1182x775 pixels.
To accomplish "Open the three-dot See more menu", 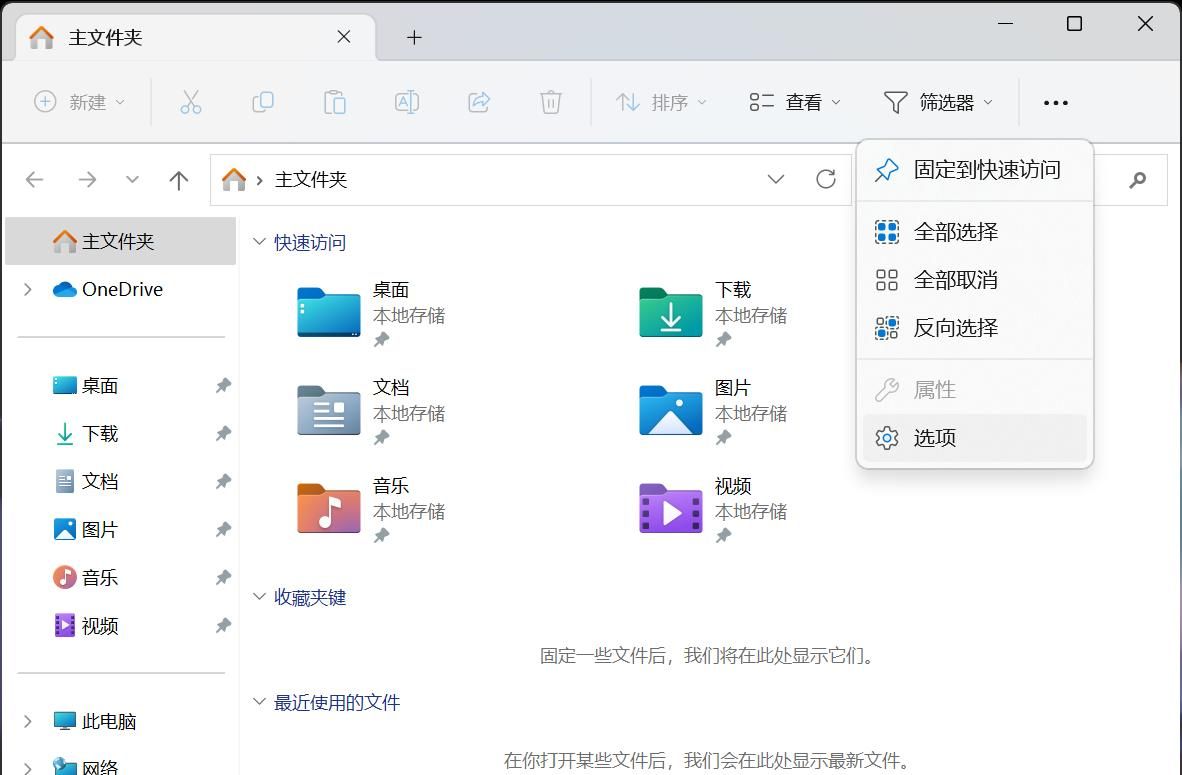I will 1055,103.
